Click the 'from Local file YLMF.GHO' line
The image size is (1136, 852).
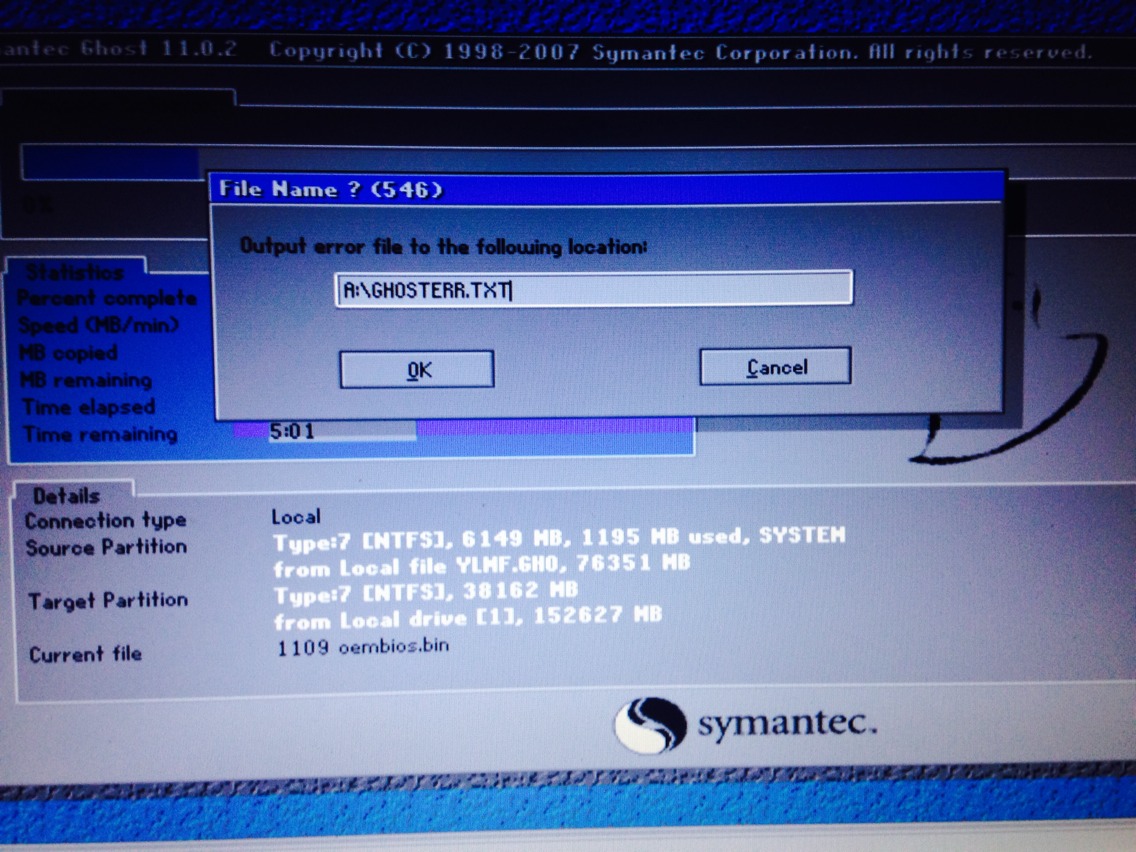pyautogui.click(x=482, y=565)
